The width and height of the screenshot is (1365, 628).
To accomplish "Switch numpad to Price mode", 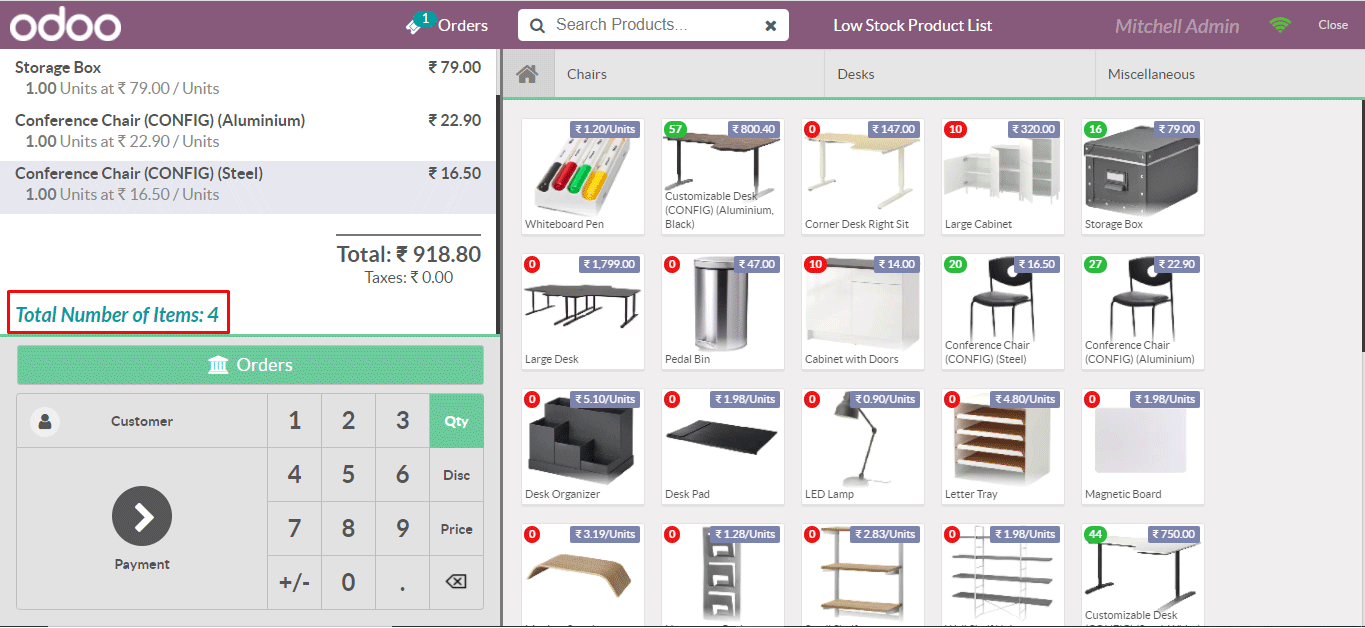I will pos(456,529).
